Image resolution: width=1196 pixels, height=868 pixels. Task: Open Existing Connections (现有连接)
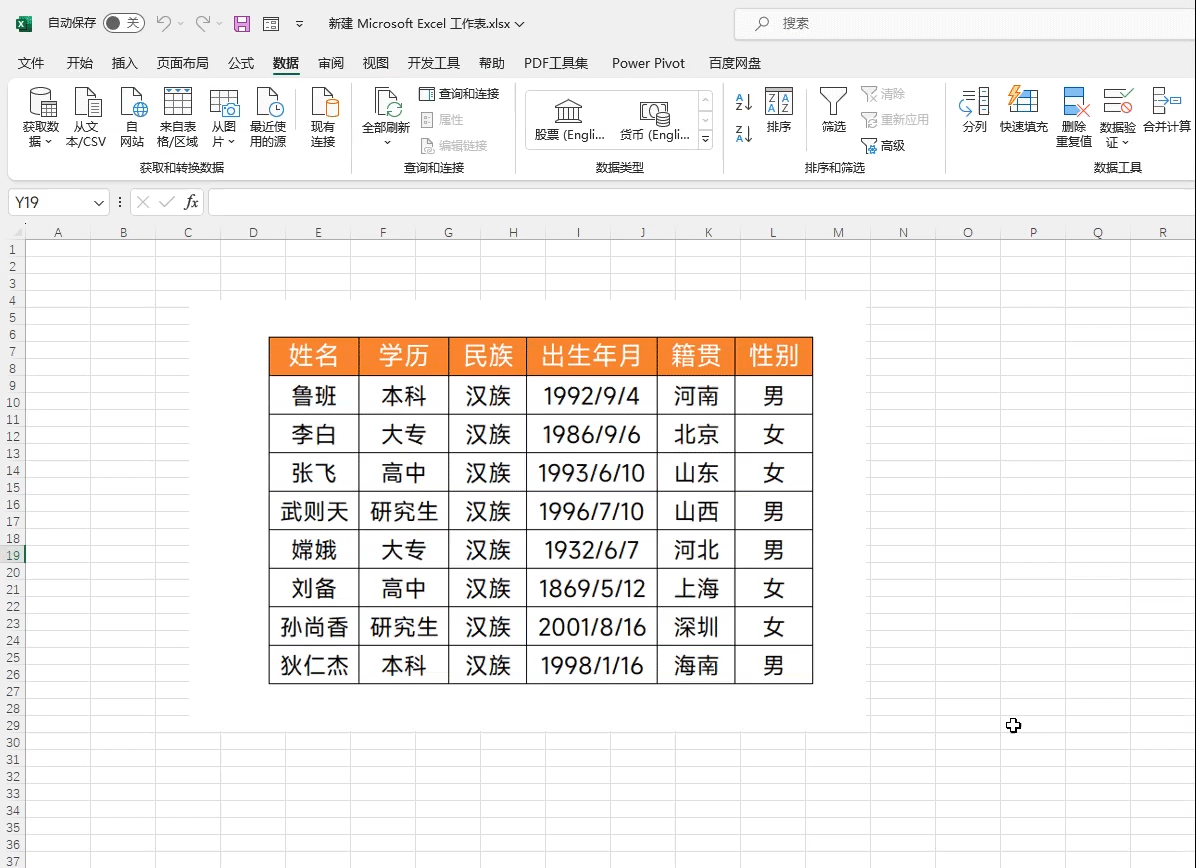323,117
